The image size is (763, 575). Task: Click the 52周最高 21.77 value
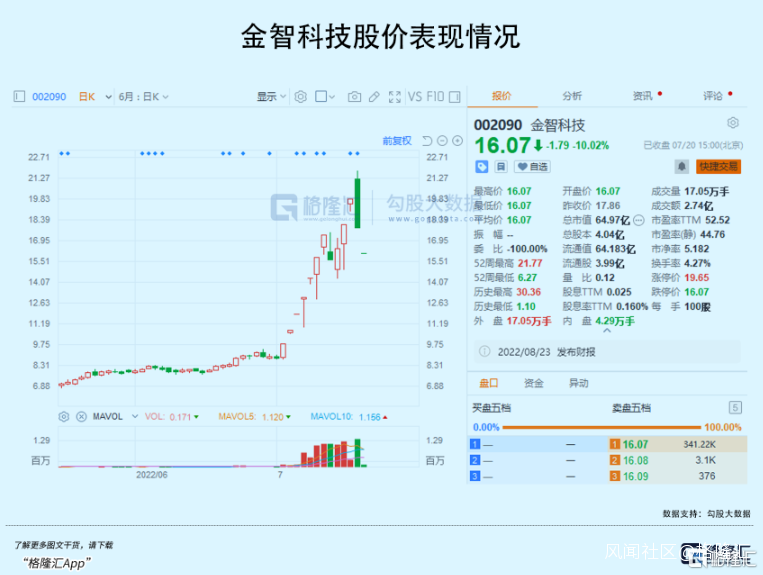tap(530, 264)
